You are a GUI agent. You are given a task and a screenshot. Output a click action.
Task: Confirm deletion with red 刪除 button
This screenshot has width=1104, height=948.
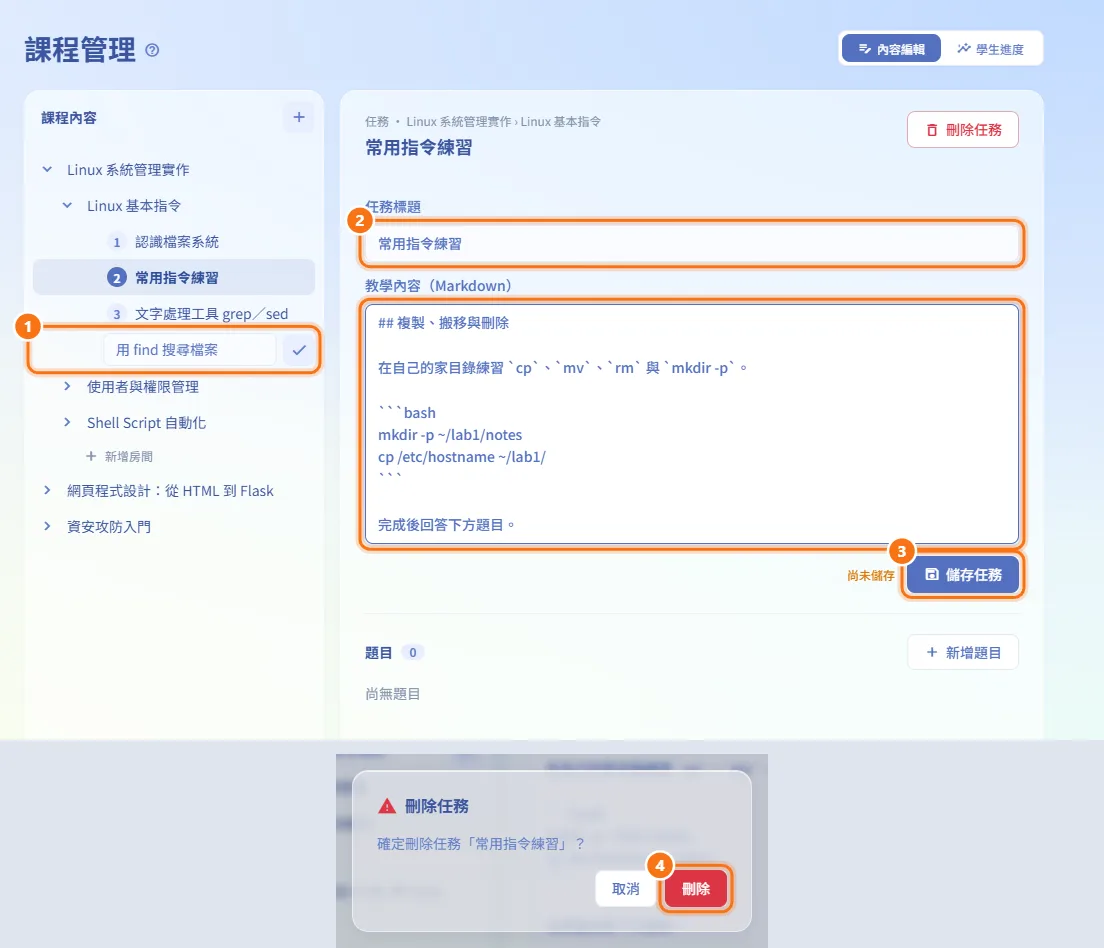pyautogui.click(x=696, y=889)
